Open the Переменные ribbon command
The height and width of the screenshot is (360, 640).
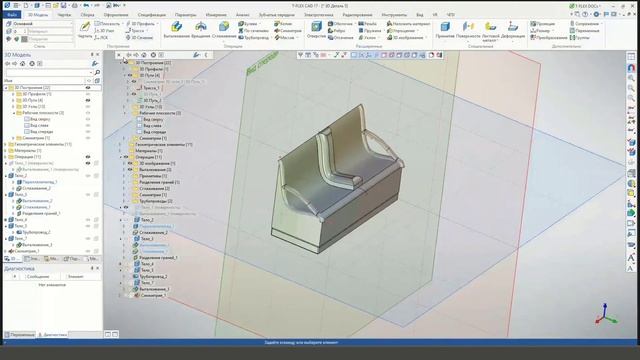[584, 31]
